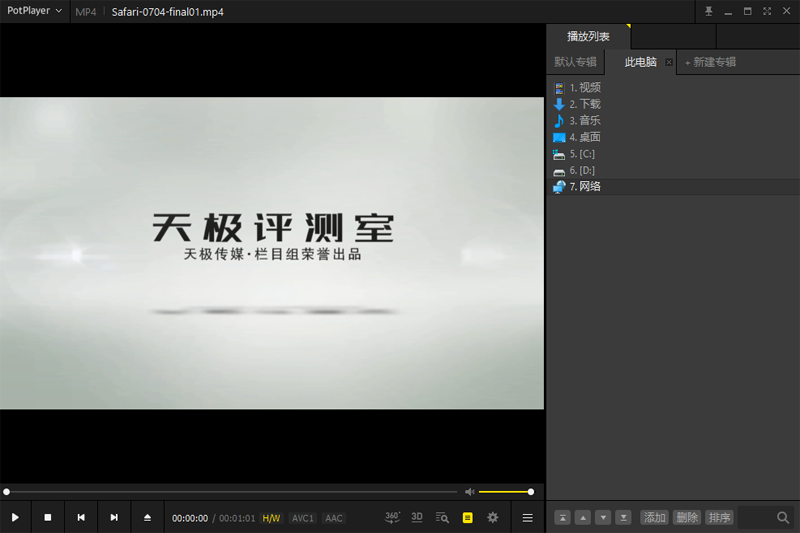Click the network globe icon

pos(559,187)
